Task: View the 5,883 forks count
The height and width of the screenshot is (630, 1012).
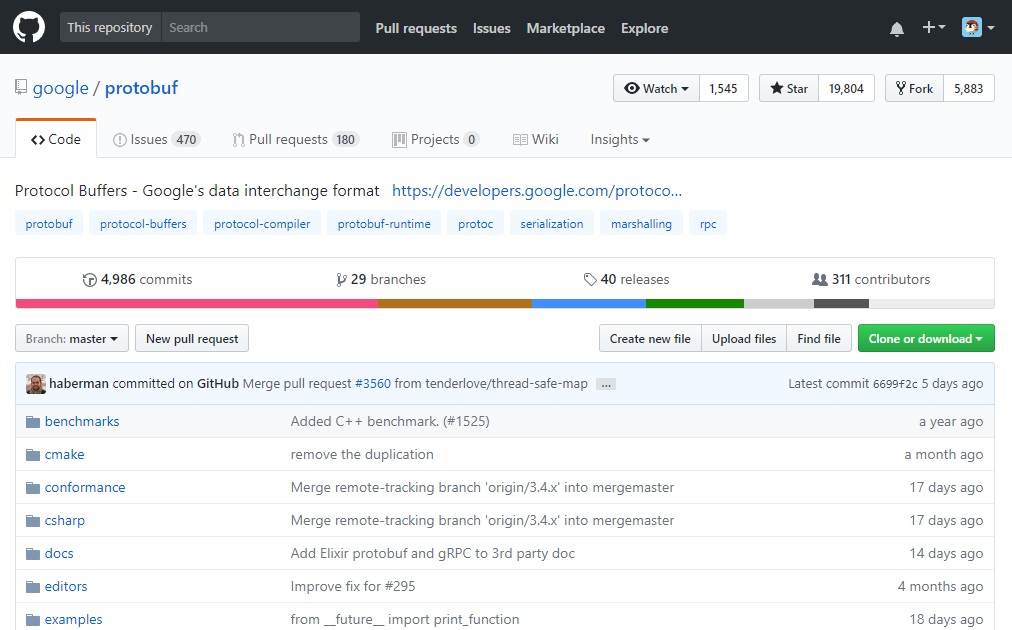Action: 969,88
